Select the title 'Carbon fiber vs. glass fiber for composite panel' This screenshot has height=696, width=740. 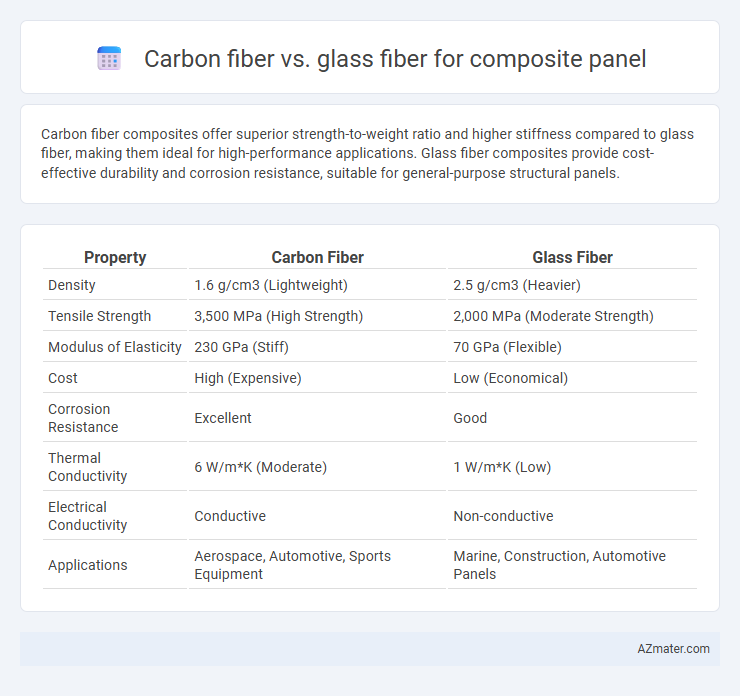(x=395, y=59)
